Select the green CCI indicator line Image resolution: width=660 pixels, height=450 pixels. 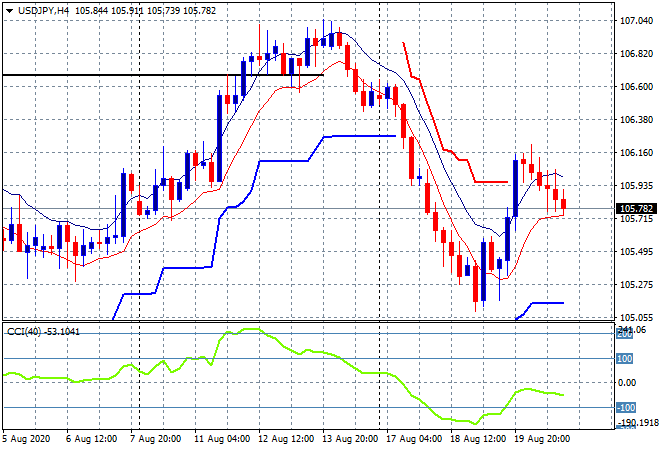(282, 345)
